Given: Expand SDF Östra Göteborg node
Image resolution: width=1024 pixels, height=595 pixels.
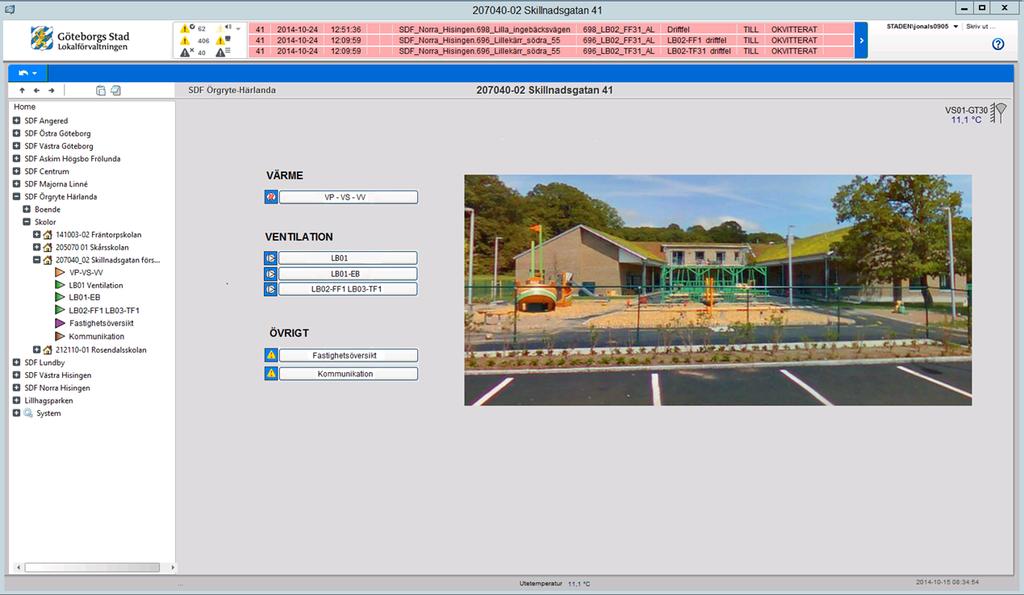Looking at the screenshot, I should click(16, 133).
